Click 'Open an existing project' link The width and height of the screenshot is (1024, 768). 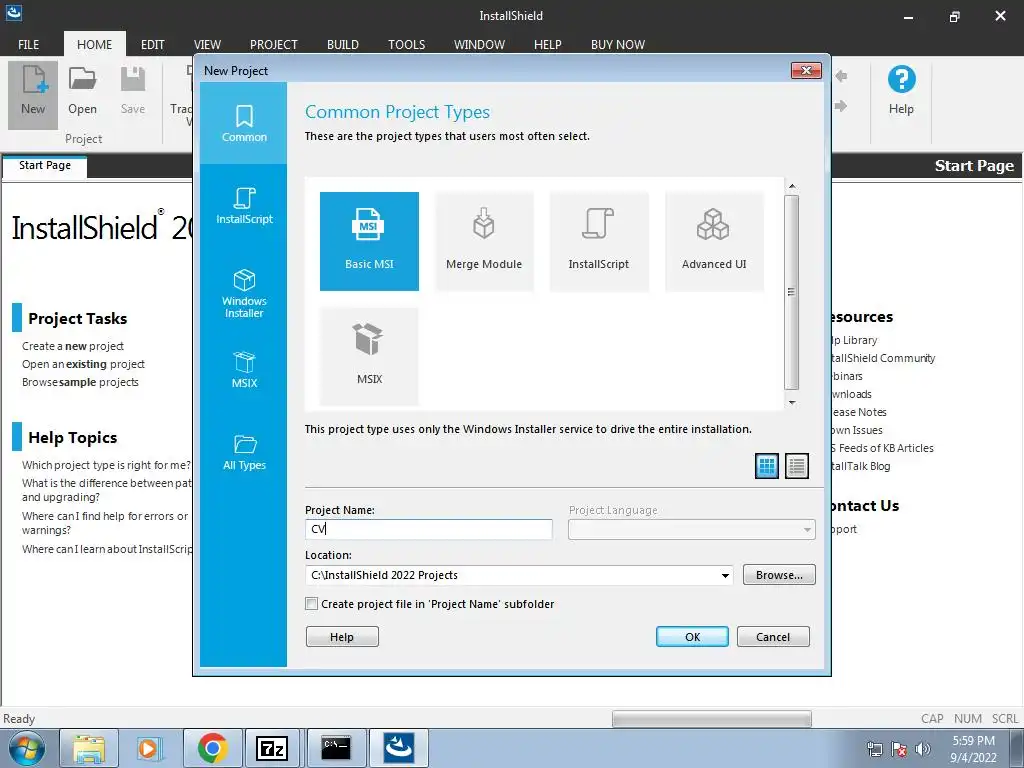(83, 364)
